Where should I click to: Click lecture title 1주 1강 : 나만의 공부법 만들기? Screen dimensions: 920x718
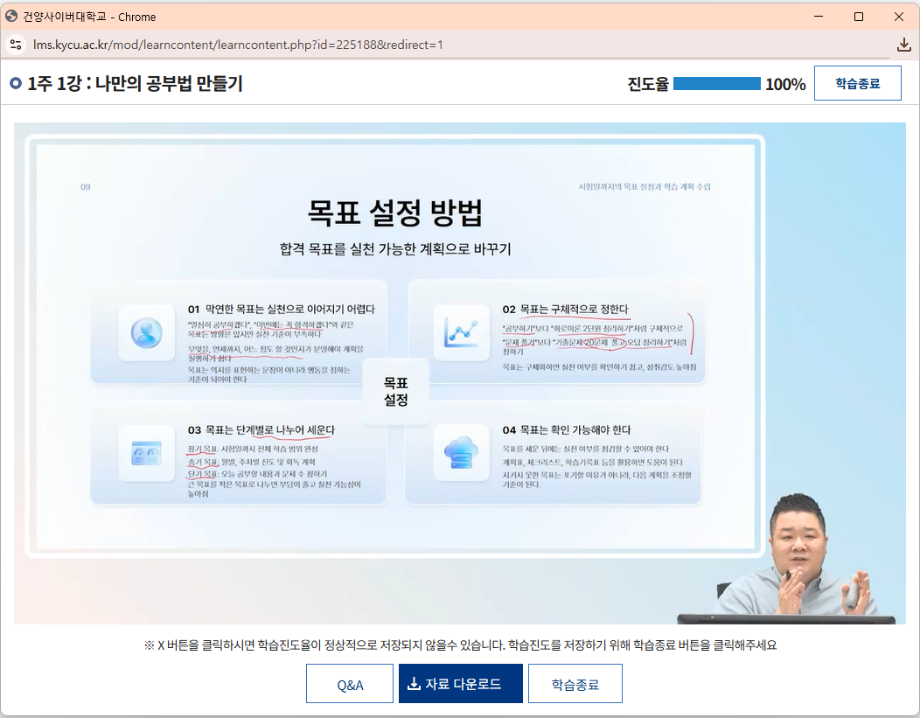tap(135, 83)
